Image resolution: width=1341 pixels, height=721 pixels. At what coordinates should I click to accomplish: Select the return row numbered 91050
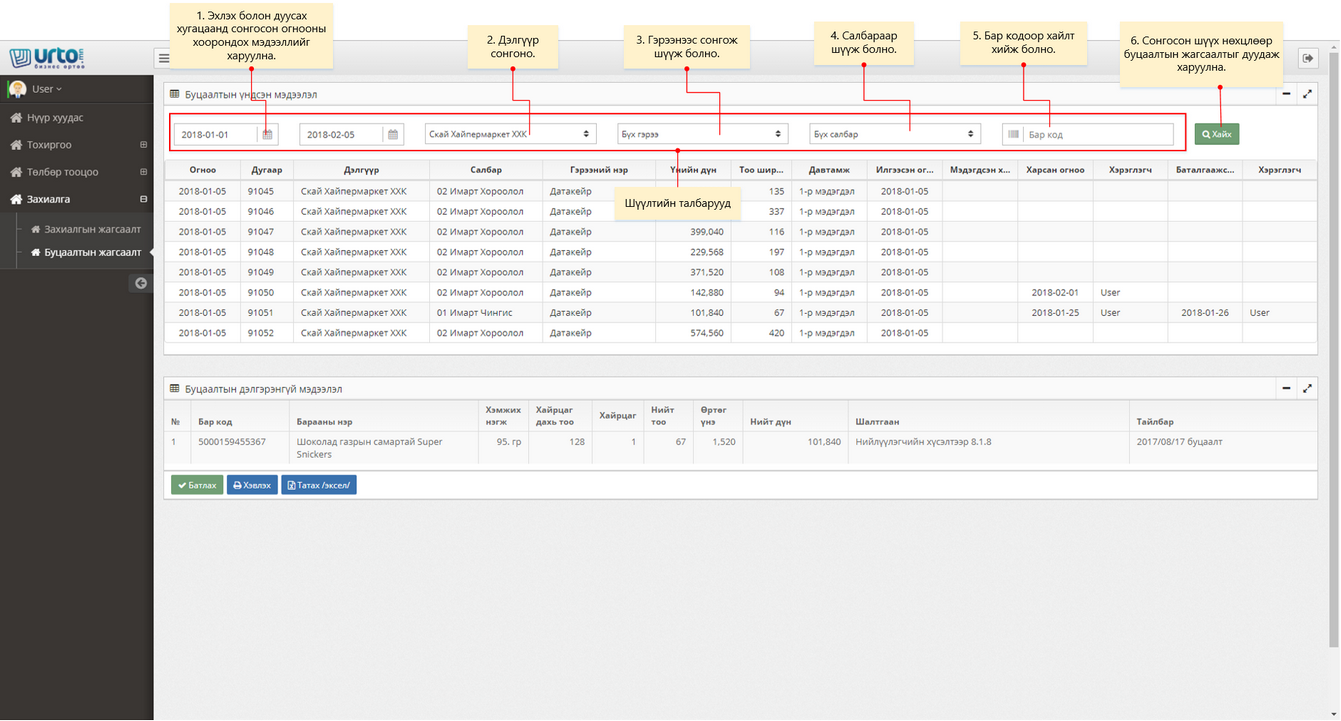[741, 292]
